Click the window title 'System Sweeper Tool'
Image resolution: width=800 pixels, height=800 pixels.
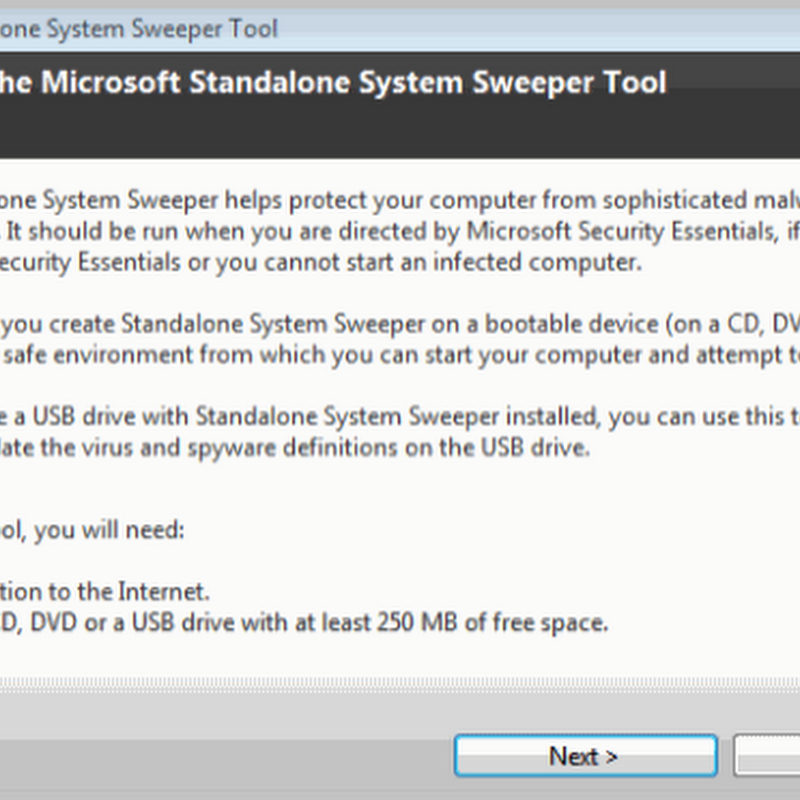(x=140, y=27)
